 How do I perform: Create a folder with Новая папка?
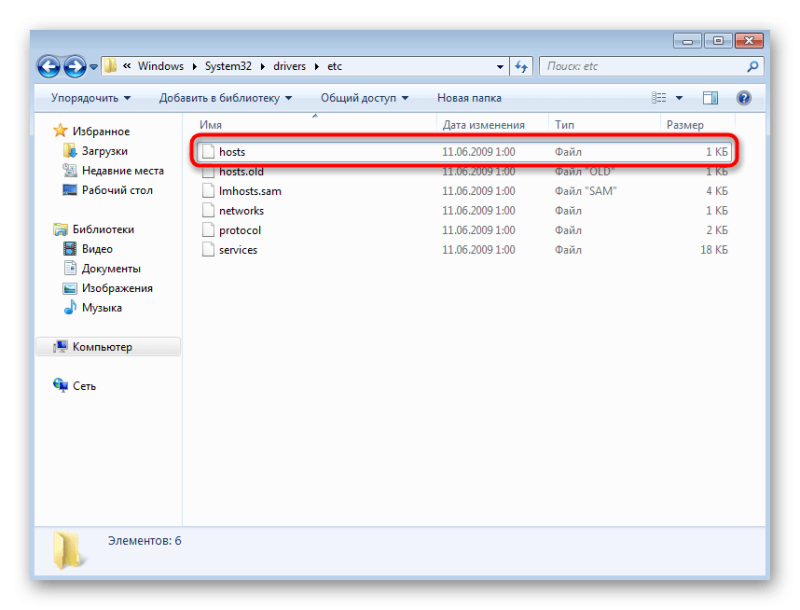(469, 98)
